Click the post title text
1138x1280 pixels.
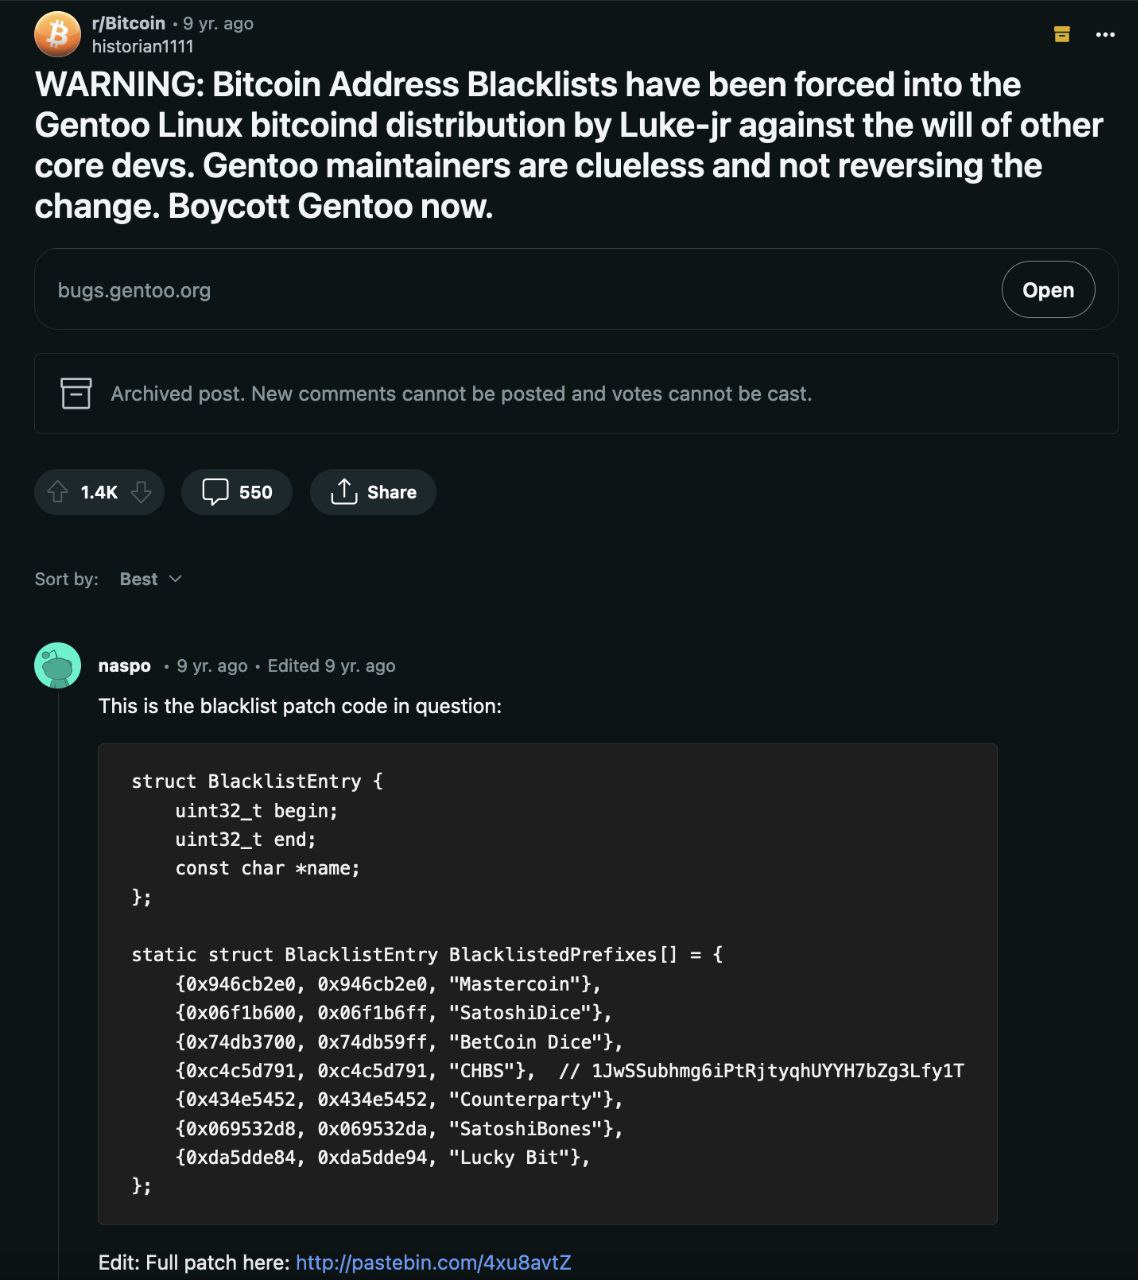point(568,145)
